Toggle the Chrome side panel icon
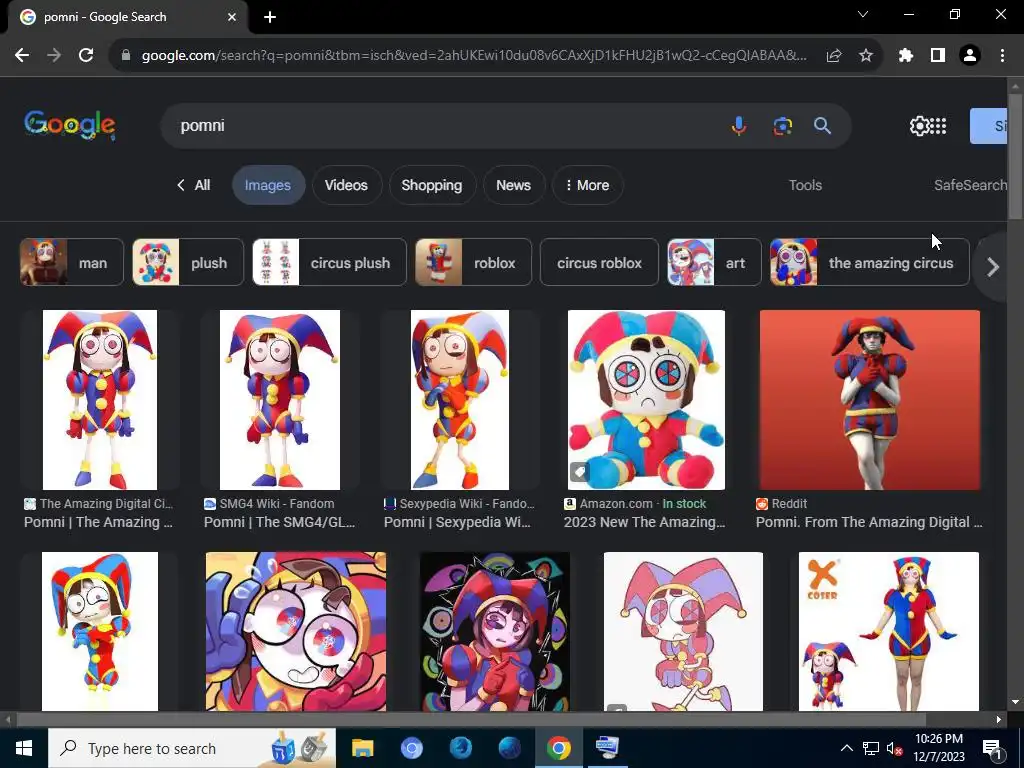This screenshot has width=1024, height=768. pyautogui.click(x=938, y=56)
